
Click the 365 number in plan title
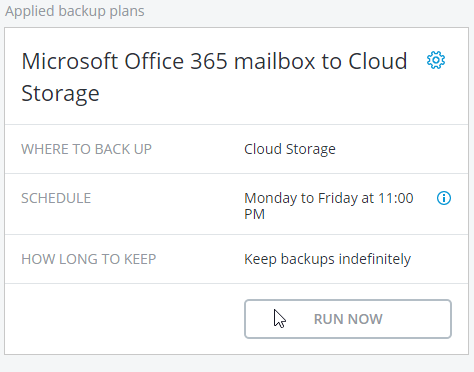(x=209, y=61)
